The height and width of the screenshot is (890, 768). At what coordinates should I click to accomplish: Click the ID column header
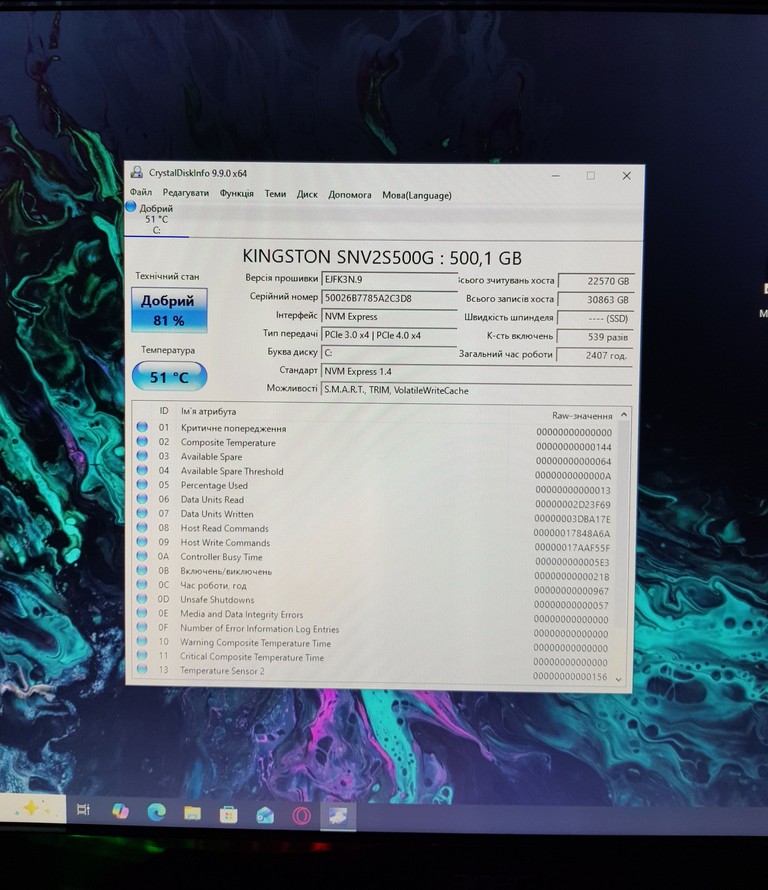(164, 410)
